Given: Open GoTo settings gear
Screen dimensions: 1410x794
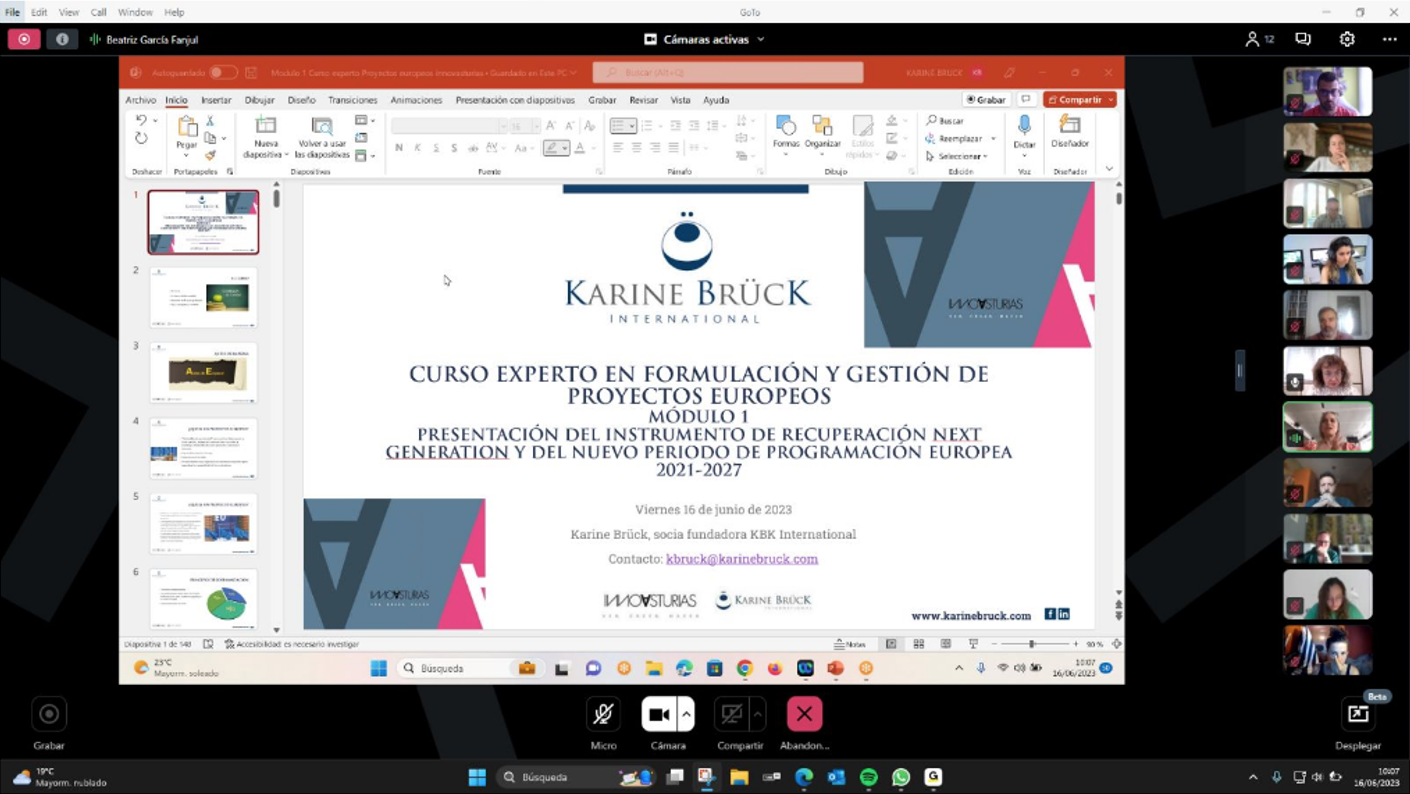Looking at the screenshot, I should (1347, 39).
